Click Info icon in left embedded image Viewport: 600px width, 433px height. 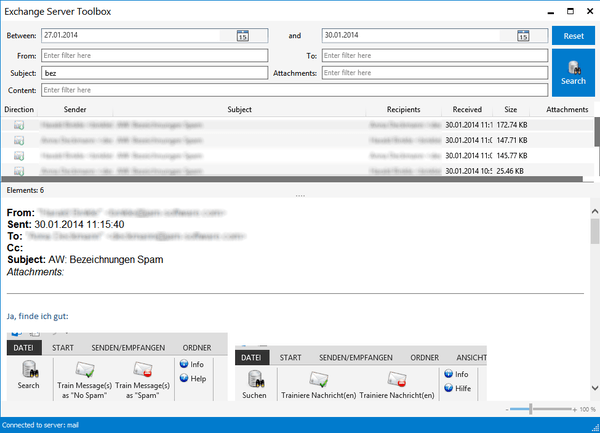(184, 364)
